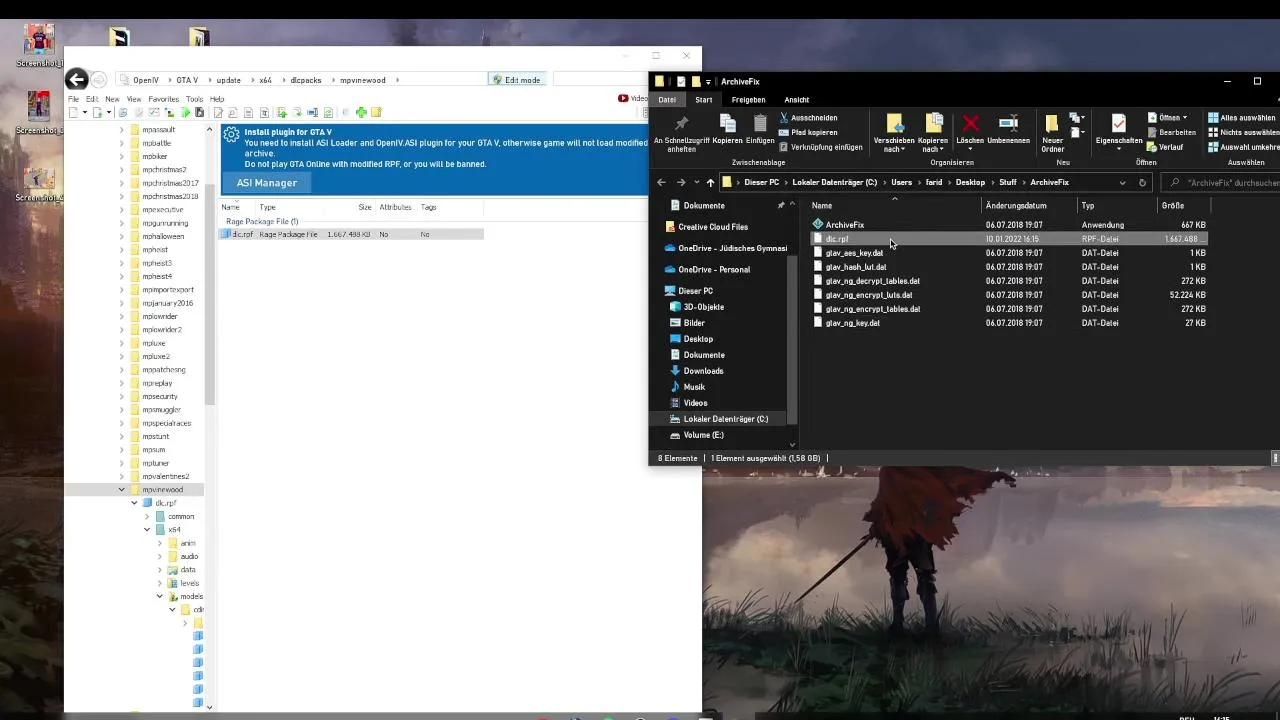Open Tools menu in OpenIV
1280x720 pixels.
click(x=194, y=99)
